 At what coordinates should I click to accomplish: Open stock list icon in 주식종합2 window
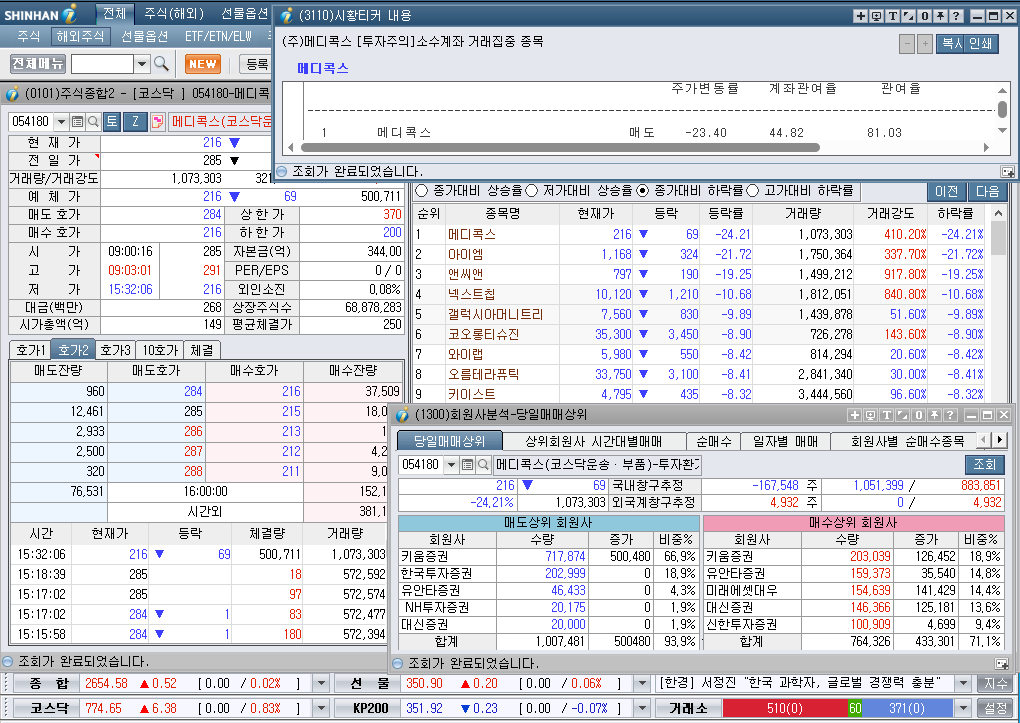coord(77,122)
